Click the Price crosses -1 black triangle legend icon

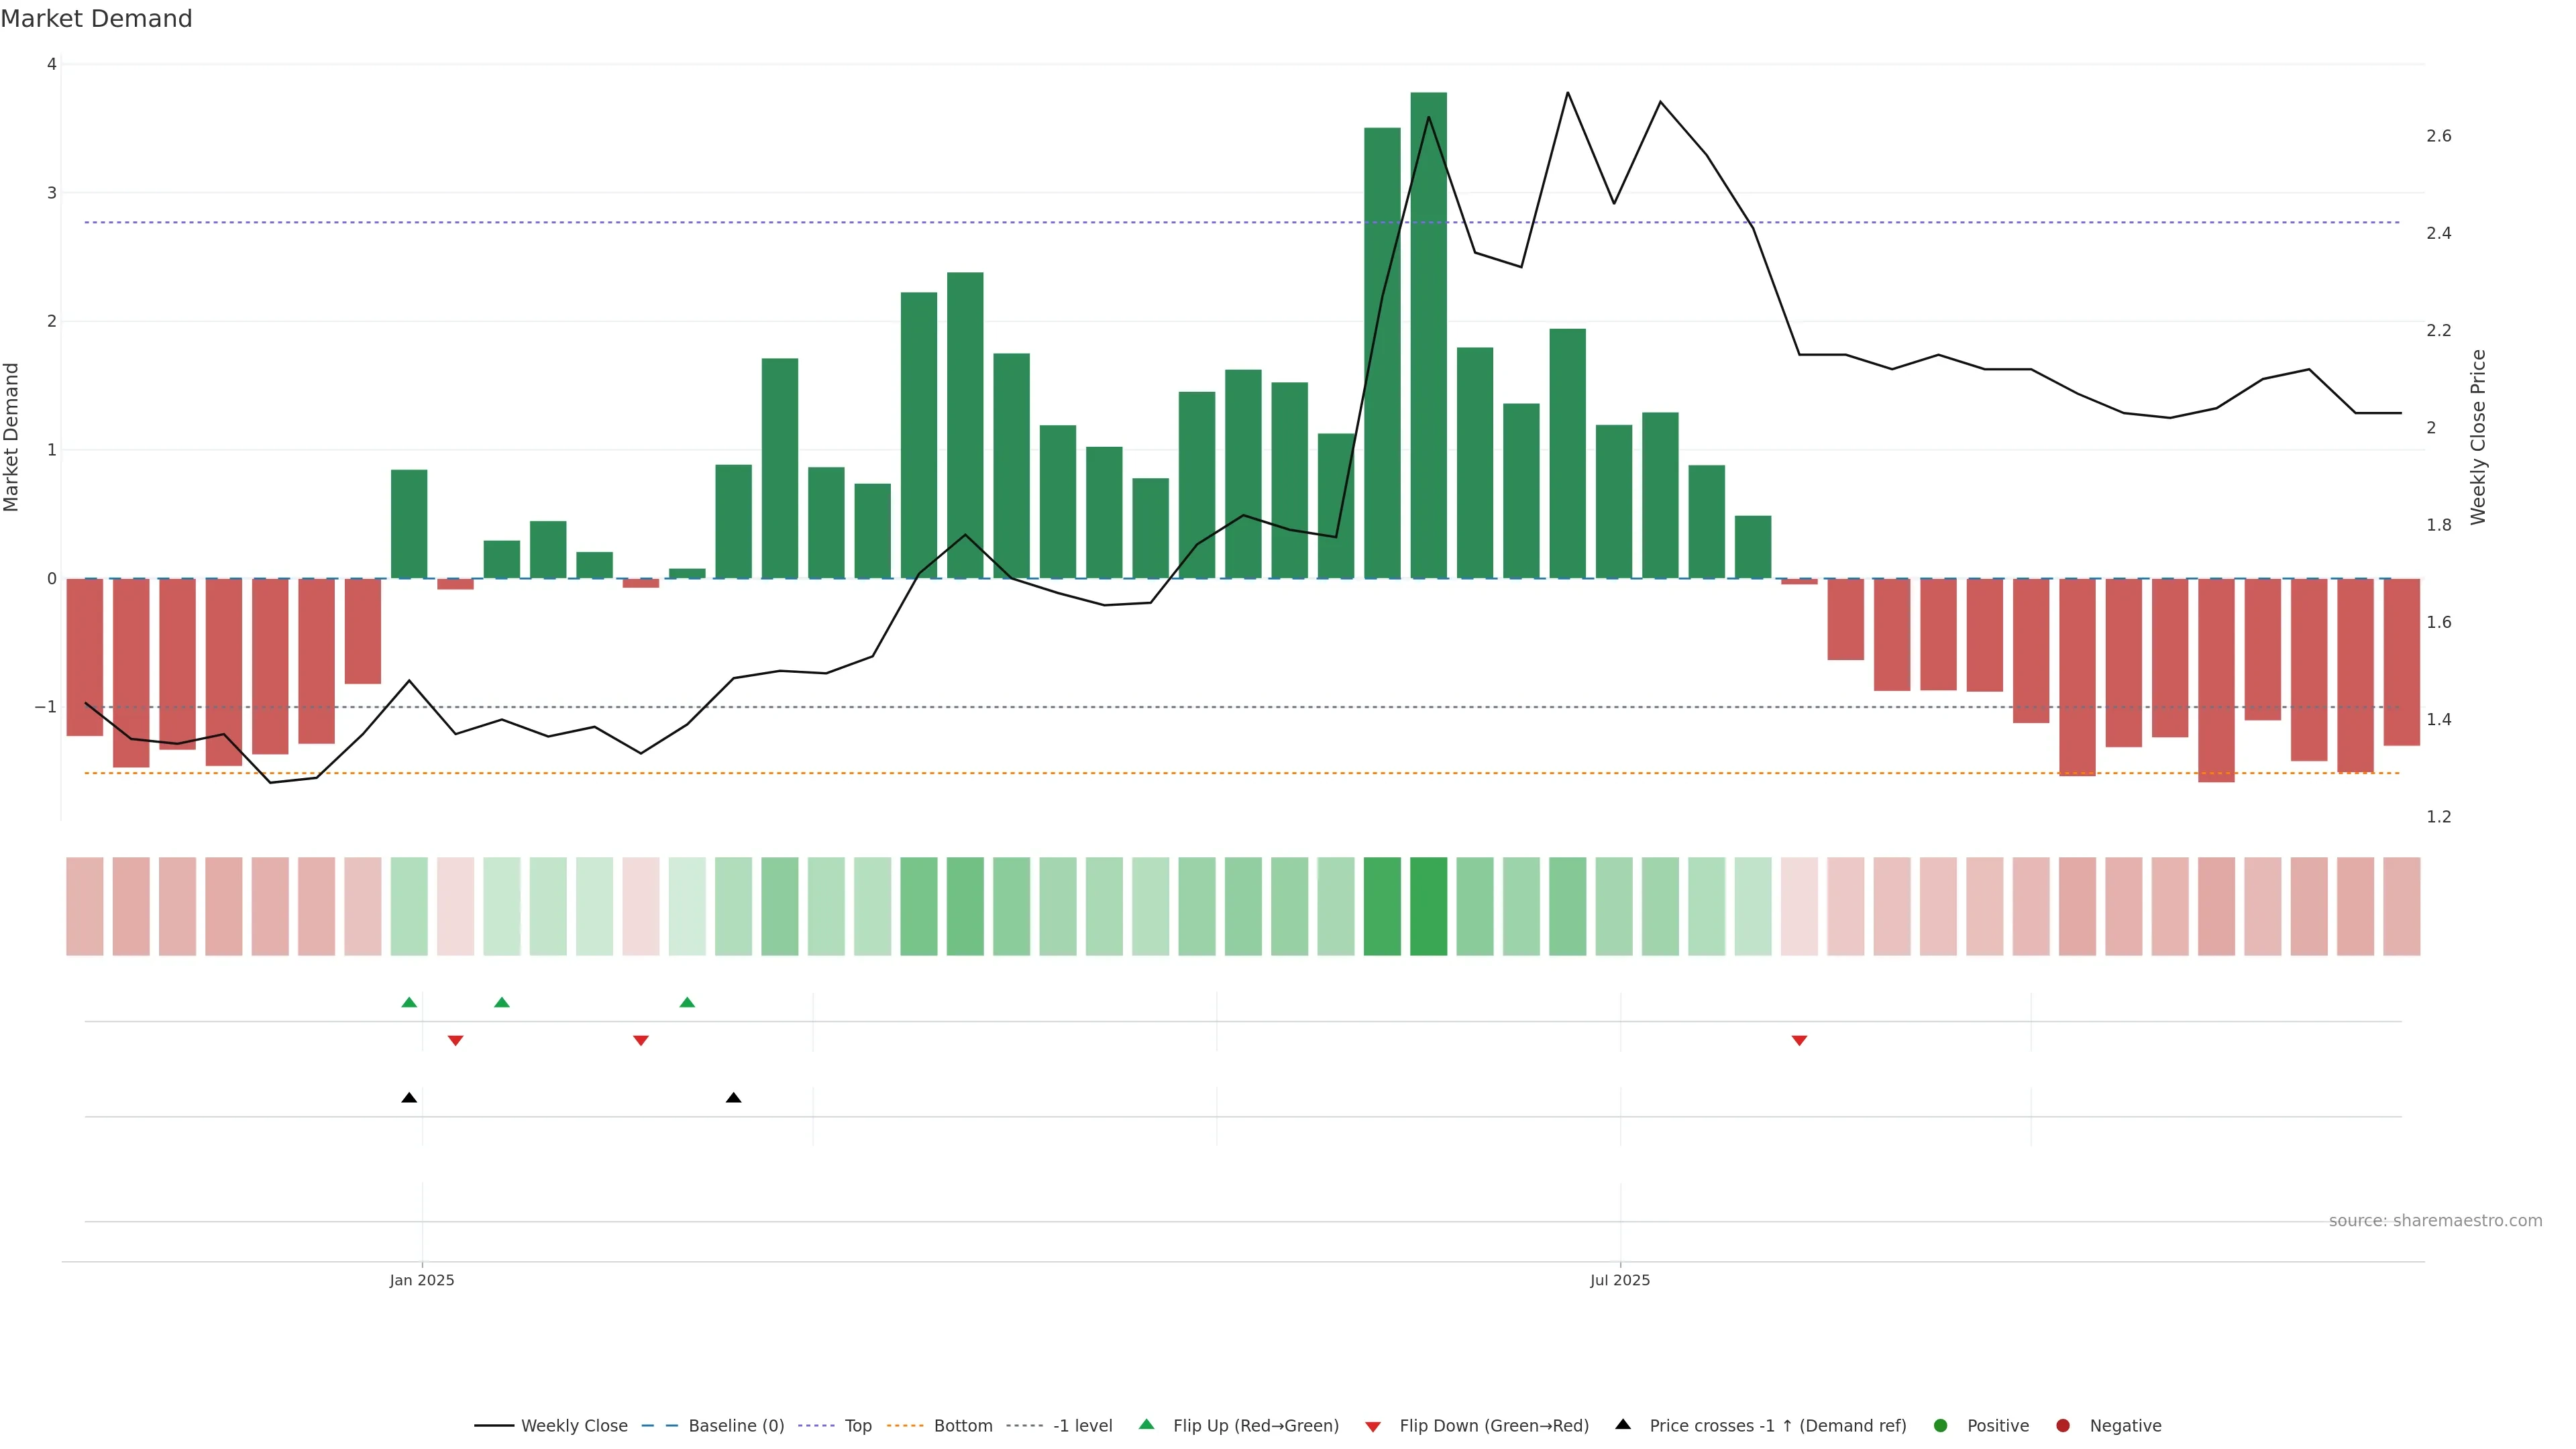(x=1623, y=1425)
